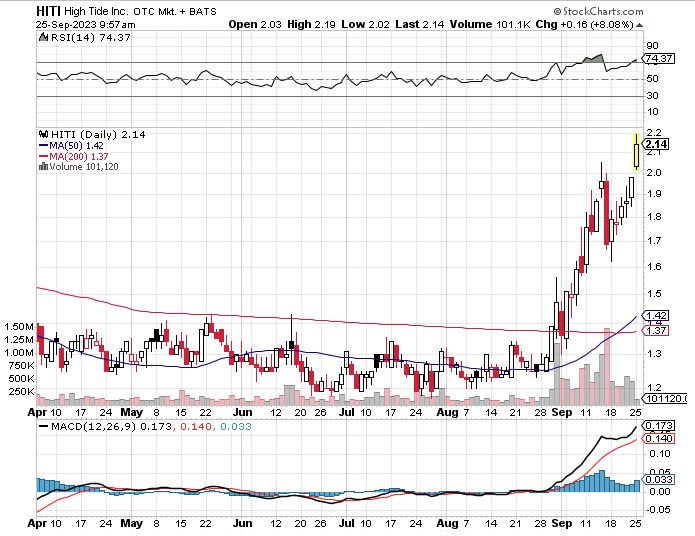The image size is (695, 536).
Task: Click the 1.42 MA(50) price tag
Action: coord(656,316)
